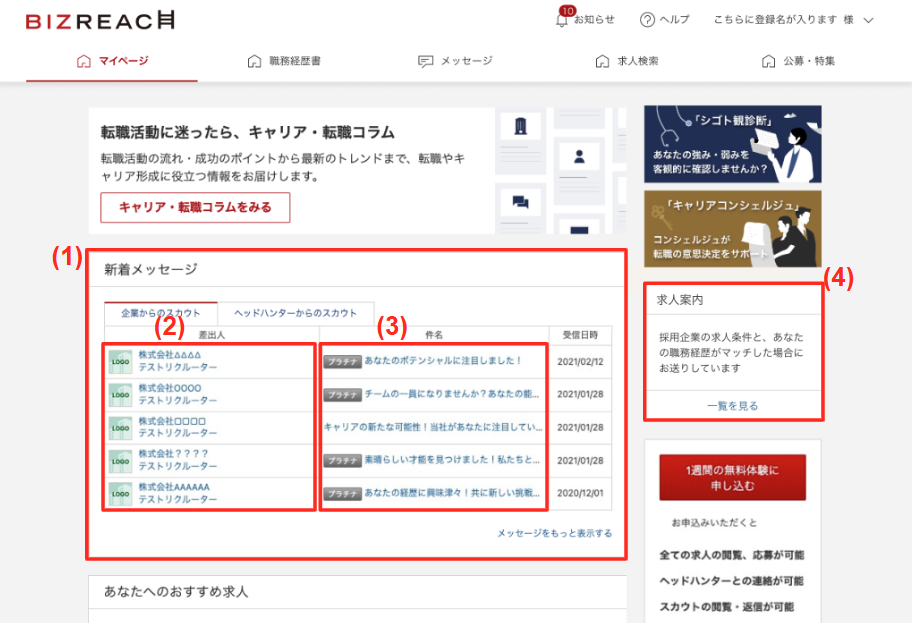Open the シゴト観診断 banner
This screenshot has height=623, width=912.
point(732,144)
